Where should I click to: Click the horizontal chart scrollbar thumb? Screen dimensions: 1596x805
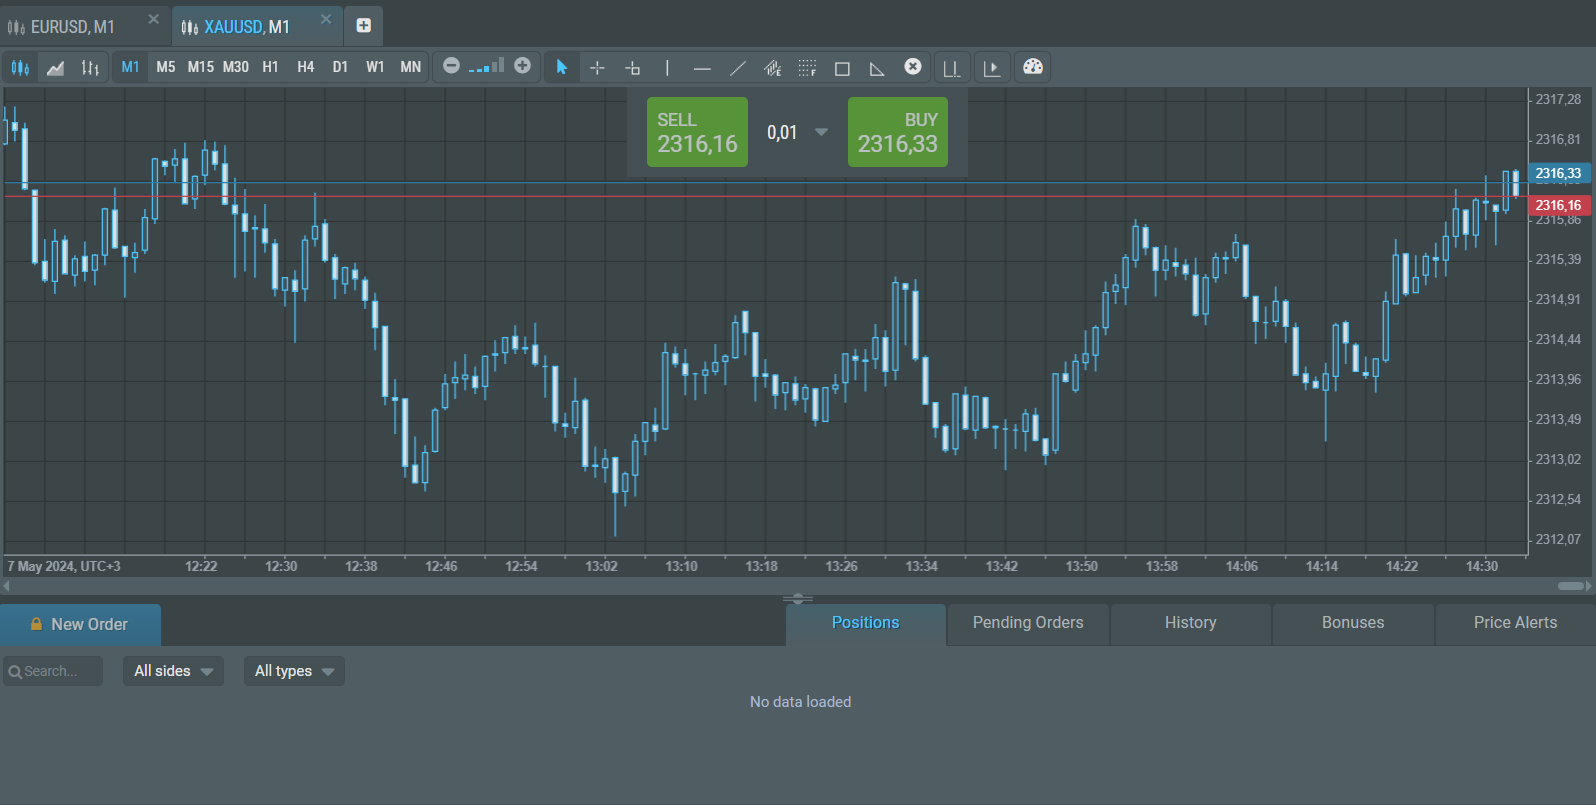1571,586
